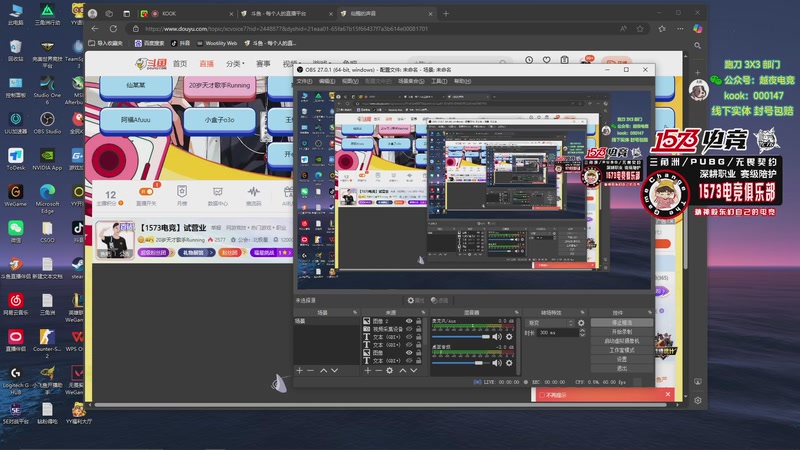800x450 pixels.
Task: Select 回收站 recycle bin desktop icon
Action: click(x=15, y=51)
